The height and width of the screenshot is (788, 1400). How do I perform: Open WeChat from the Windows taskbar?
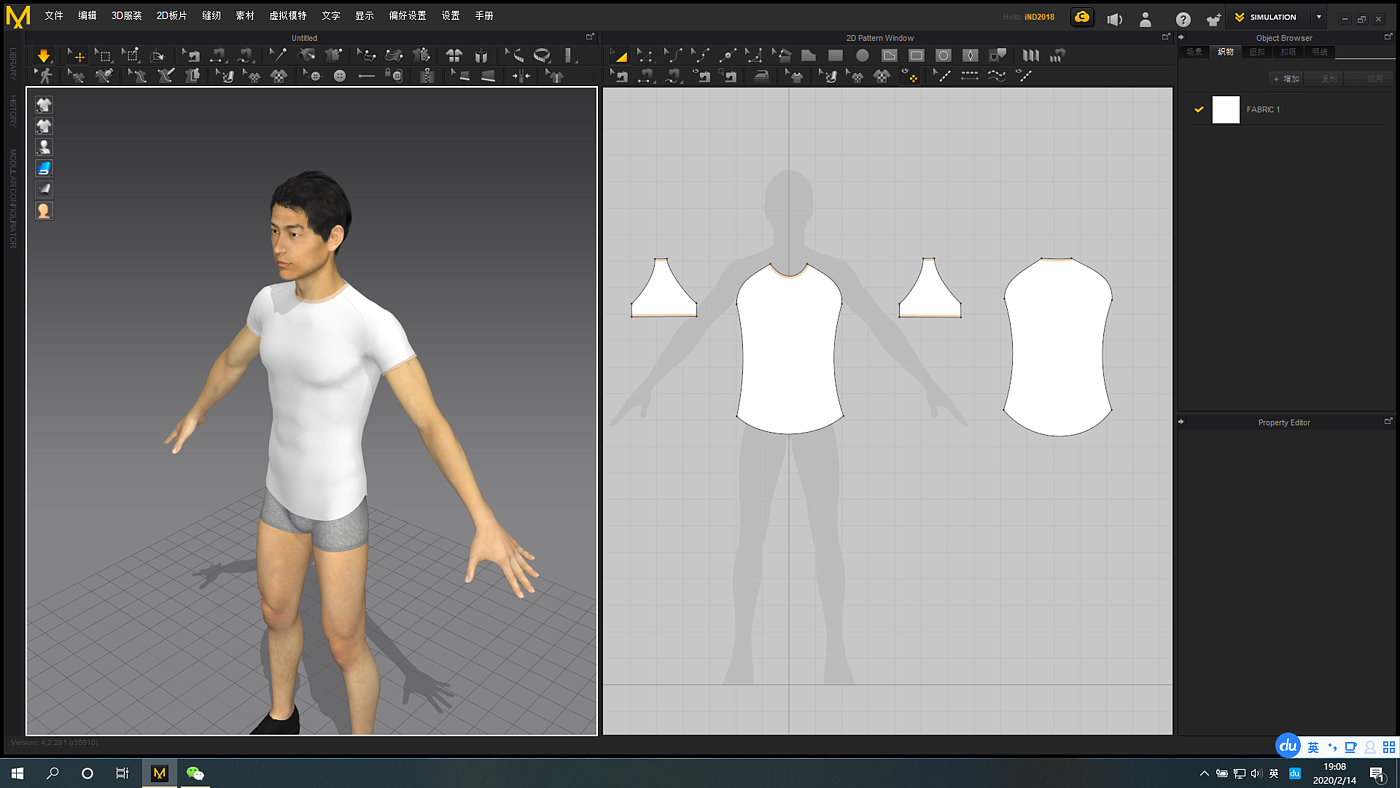point(195,773)
